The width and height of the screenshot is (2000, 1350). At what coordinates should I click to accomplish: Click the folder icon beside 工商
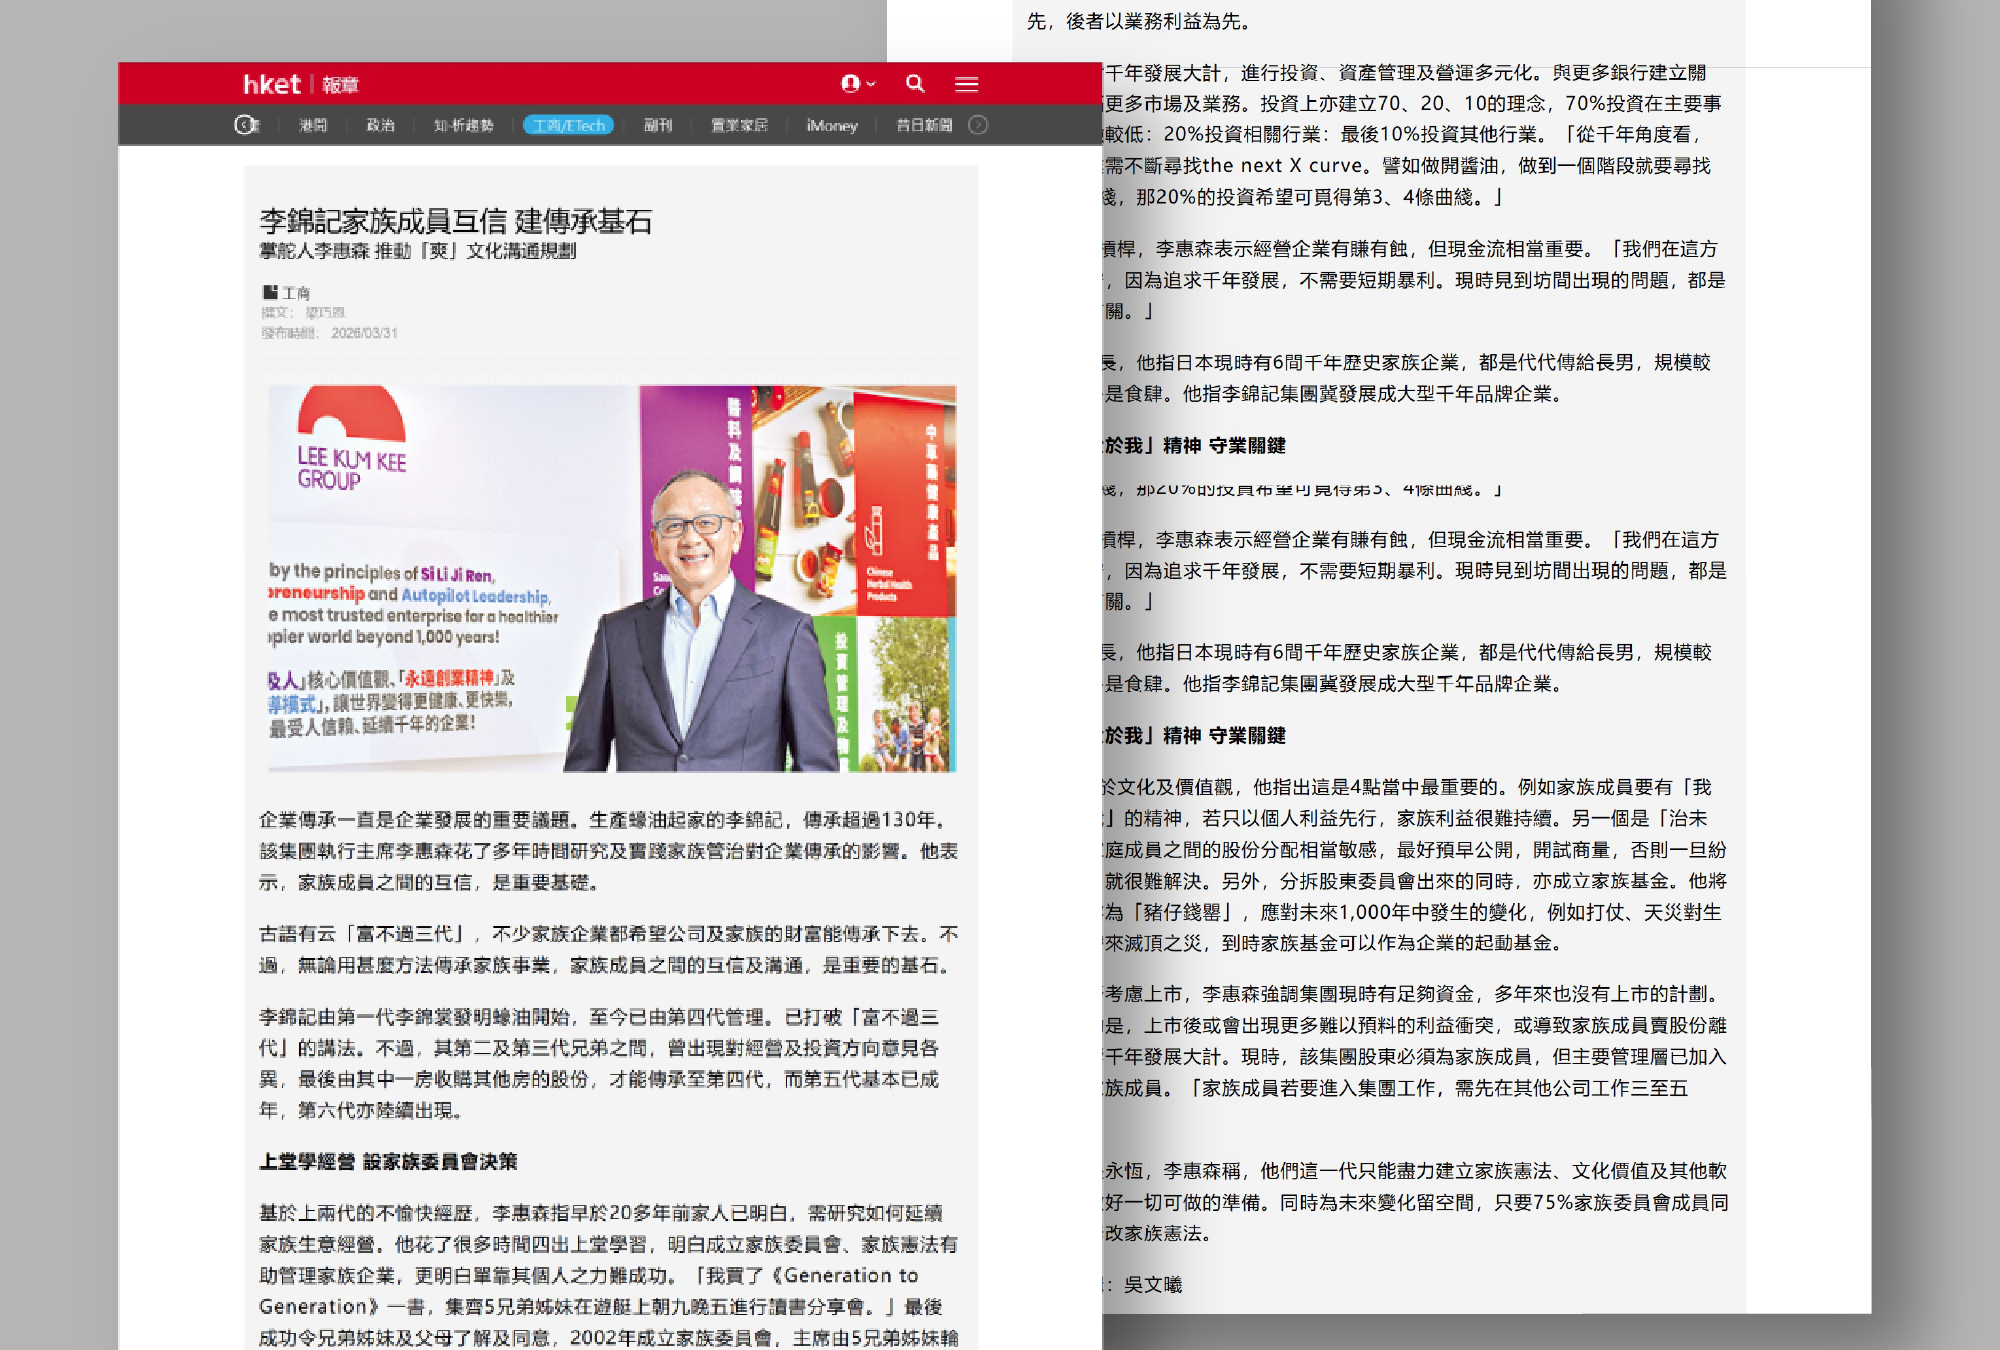[x=269, y=292]
